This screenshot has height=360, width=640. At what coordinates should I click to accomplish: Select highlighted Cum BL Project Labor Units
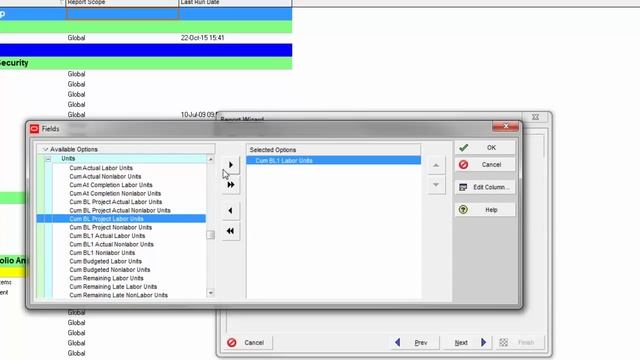click(x=121, y=219)
